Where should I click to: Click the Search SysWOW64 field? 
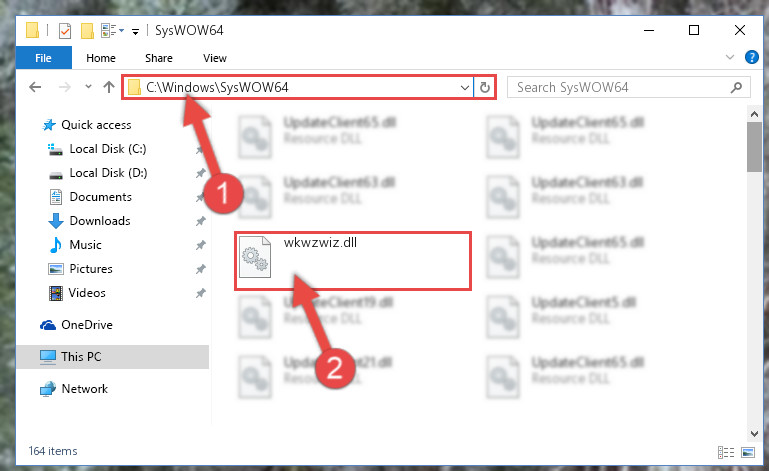click(x=621, y=87)
